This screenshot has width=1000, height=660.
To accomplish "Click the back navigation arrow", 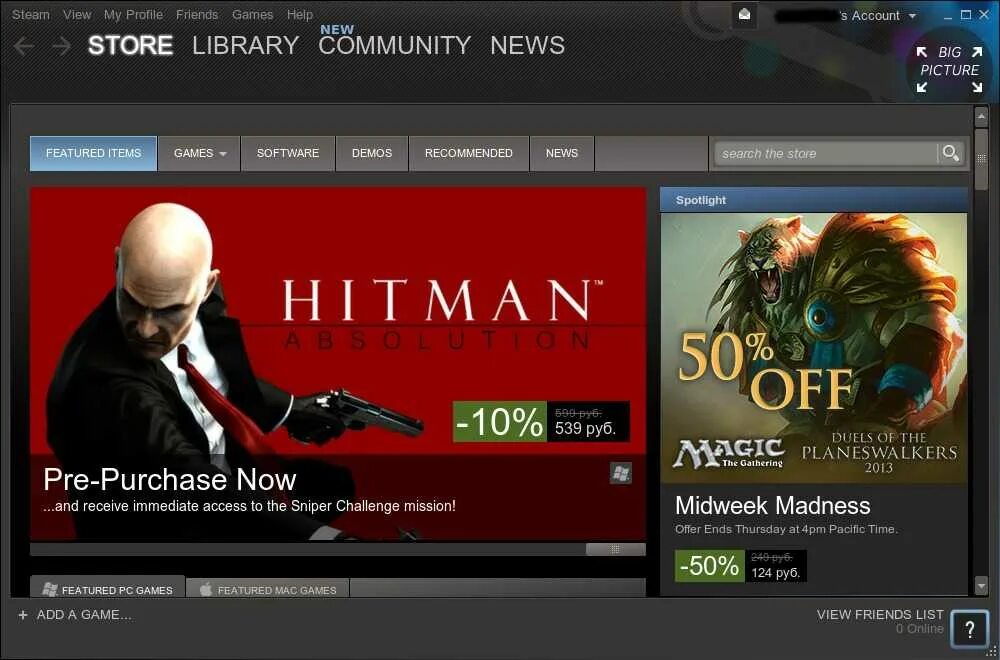I will point(24,46).
